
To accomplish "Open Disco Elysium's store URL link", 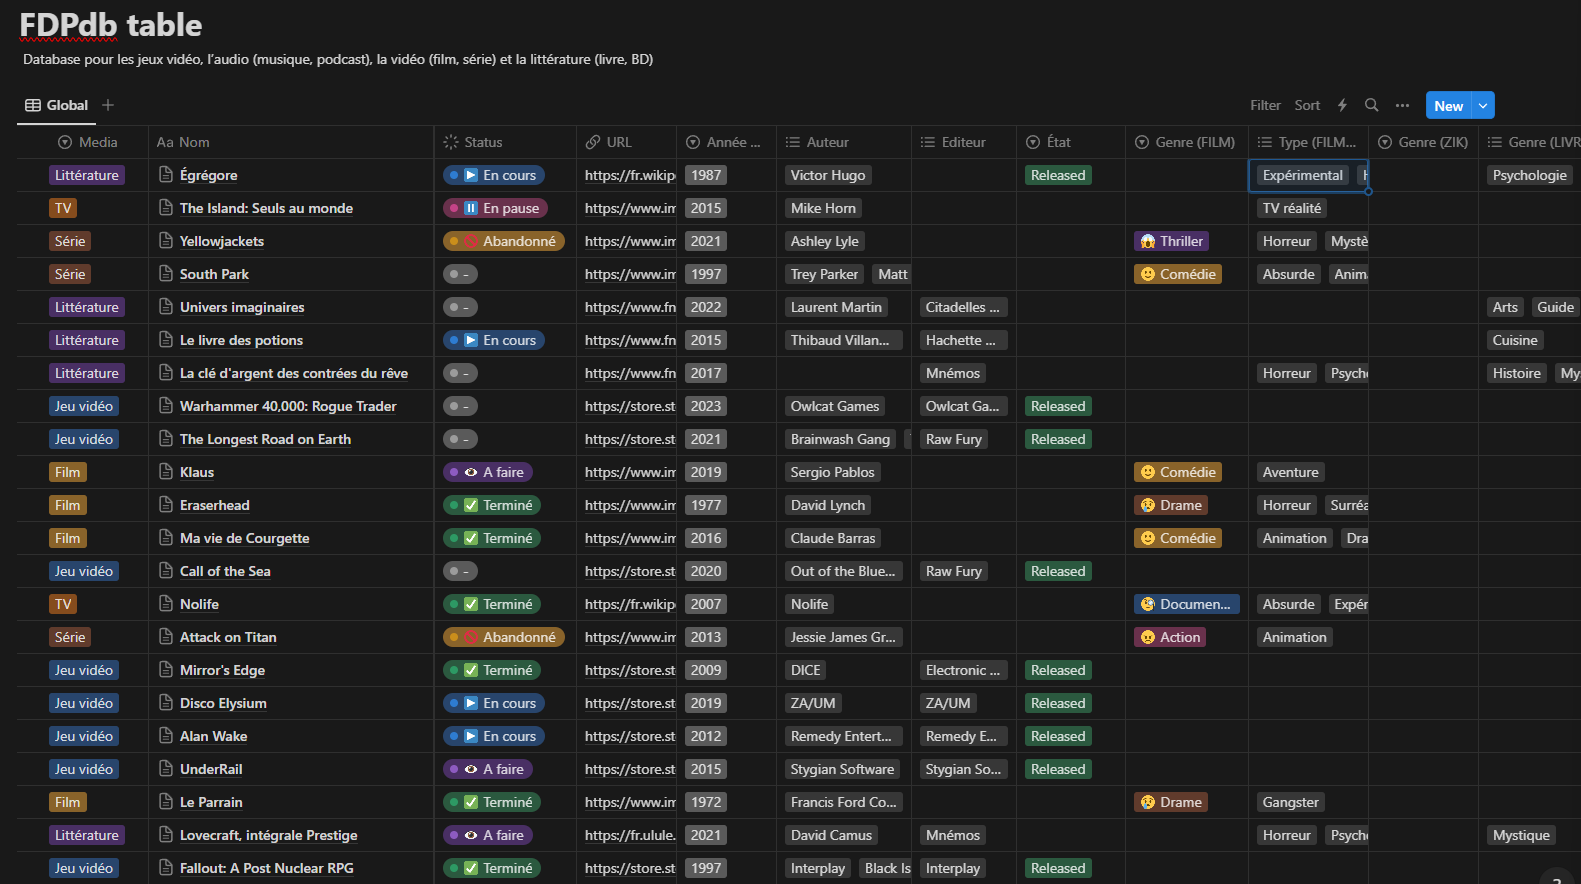I will (x=630, y=703).
